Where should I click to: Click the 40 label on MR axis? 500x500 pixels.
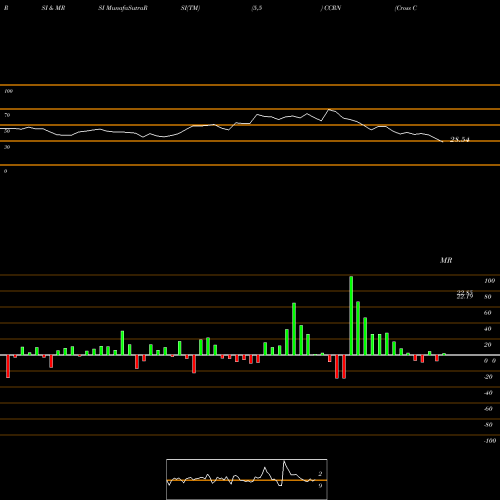pos(488,329)
